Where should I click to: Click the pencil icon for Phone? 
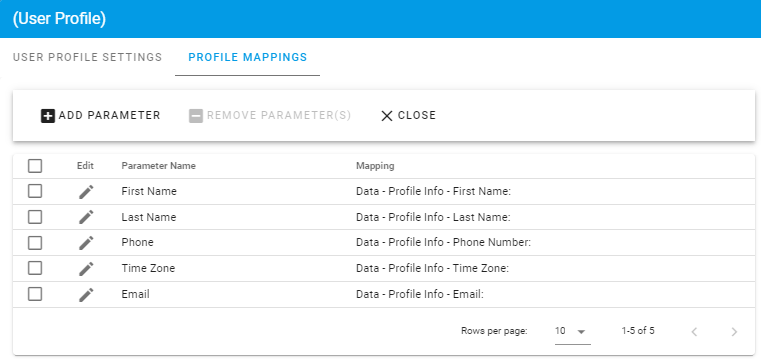(x=86, y=243)
